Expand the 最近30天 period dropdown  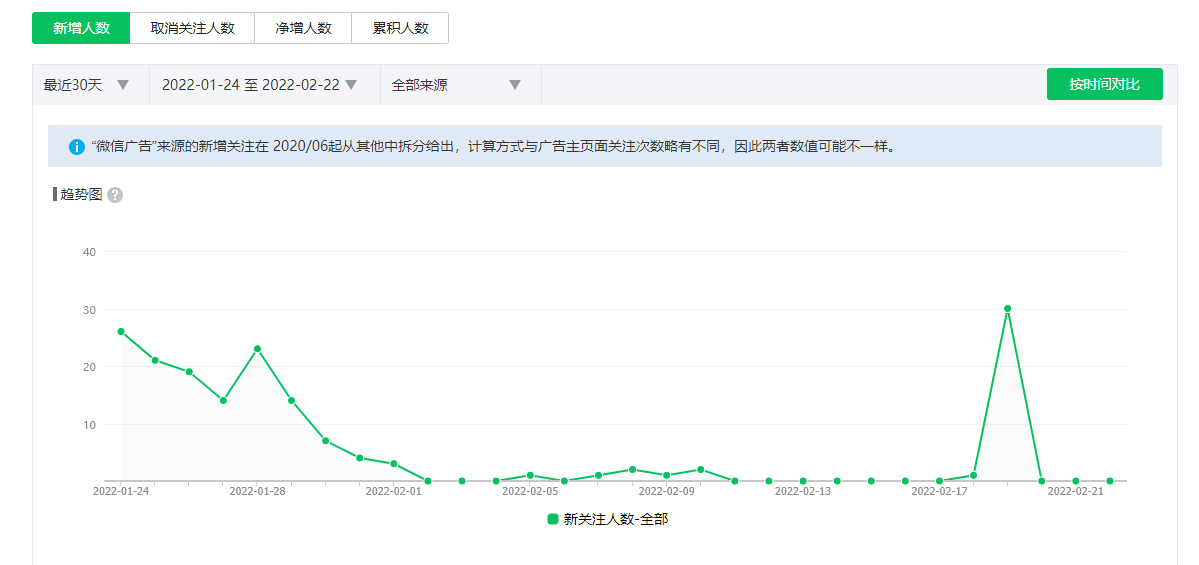(x=87, y=85)
